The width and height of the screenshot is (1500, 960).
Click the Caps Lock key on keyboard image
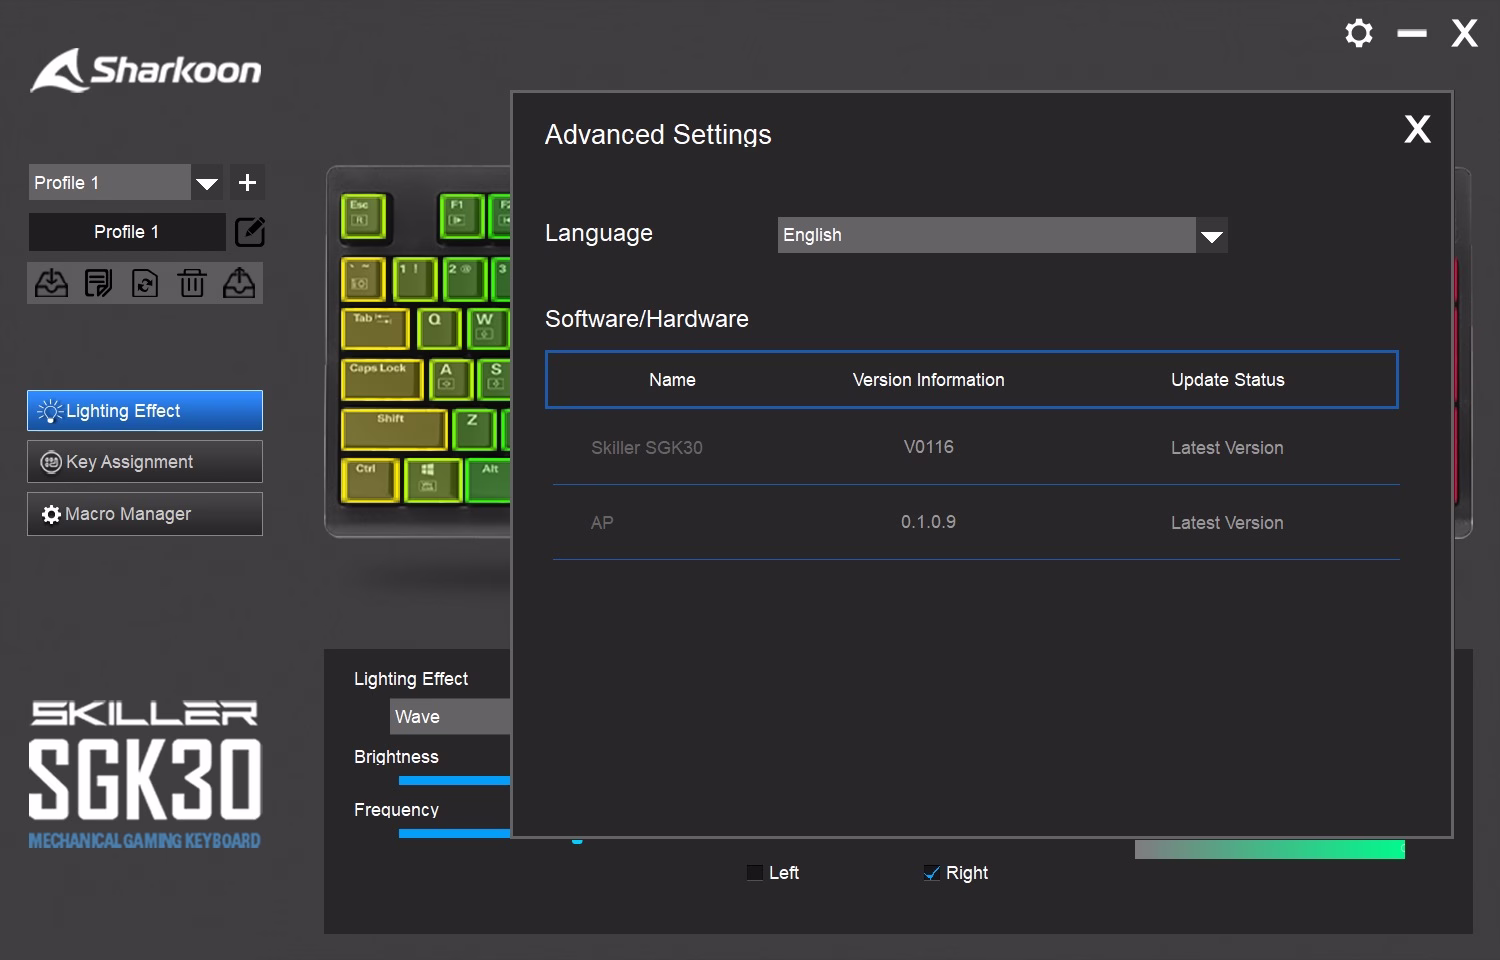click(x=382, y=379)
